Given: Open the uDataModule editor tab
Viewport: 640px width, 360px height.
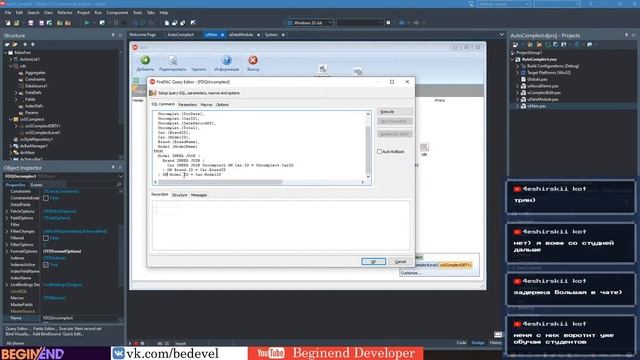Looking at the screenshot, I should pyautogui.click(x=241, y=35).
